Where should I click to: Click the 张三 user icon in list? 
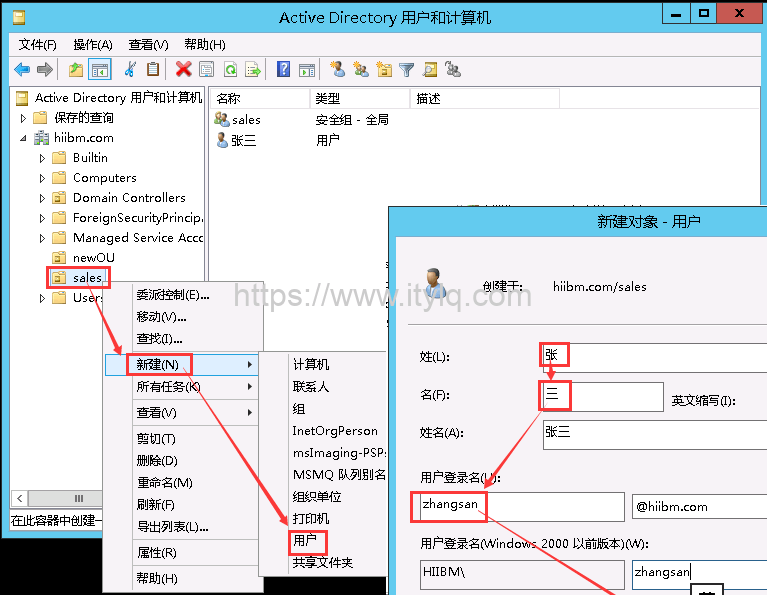point(222,140)
